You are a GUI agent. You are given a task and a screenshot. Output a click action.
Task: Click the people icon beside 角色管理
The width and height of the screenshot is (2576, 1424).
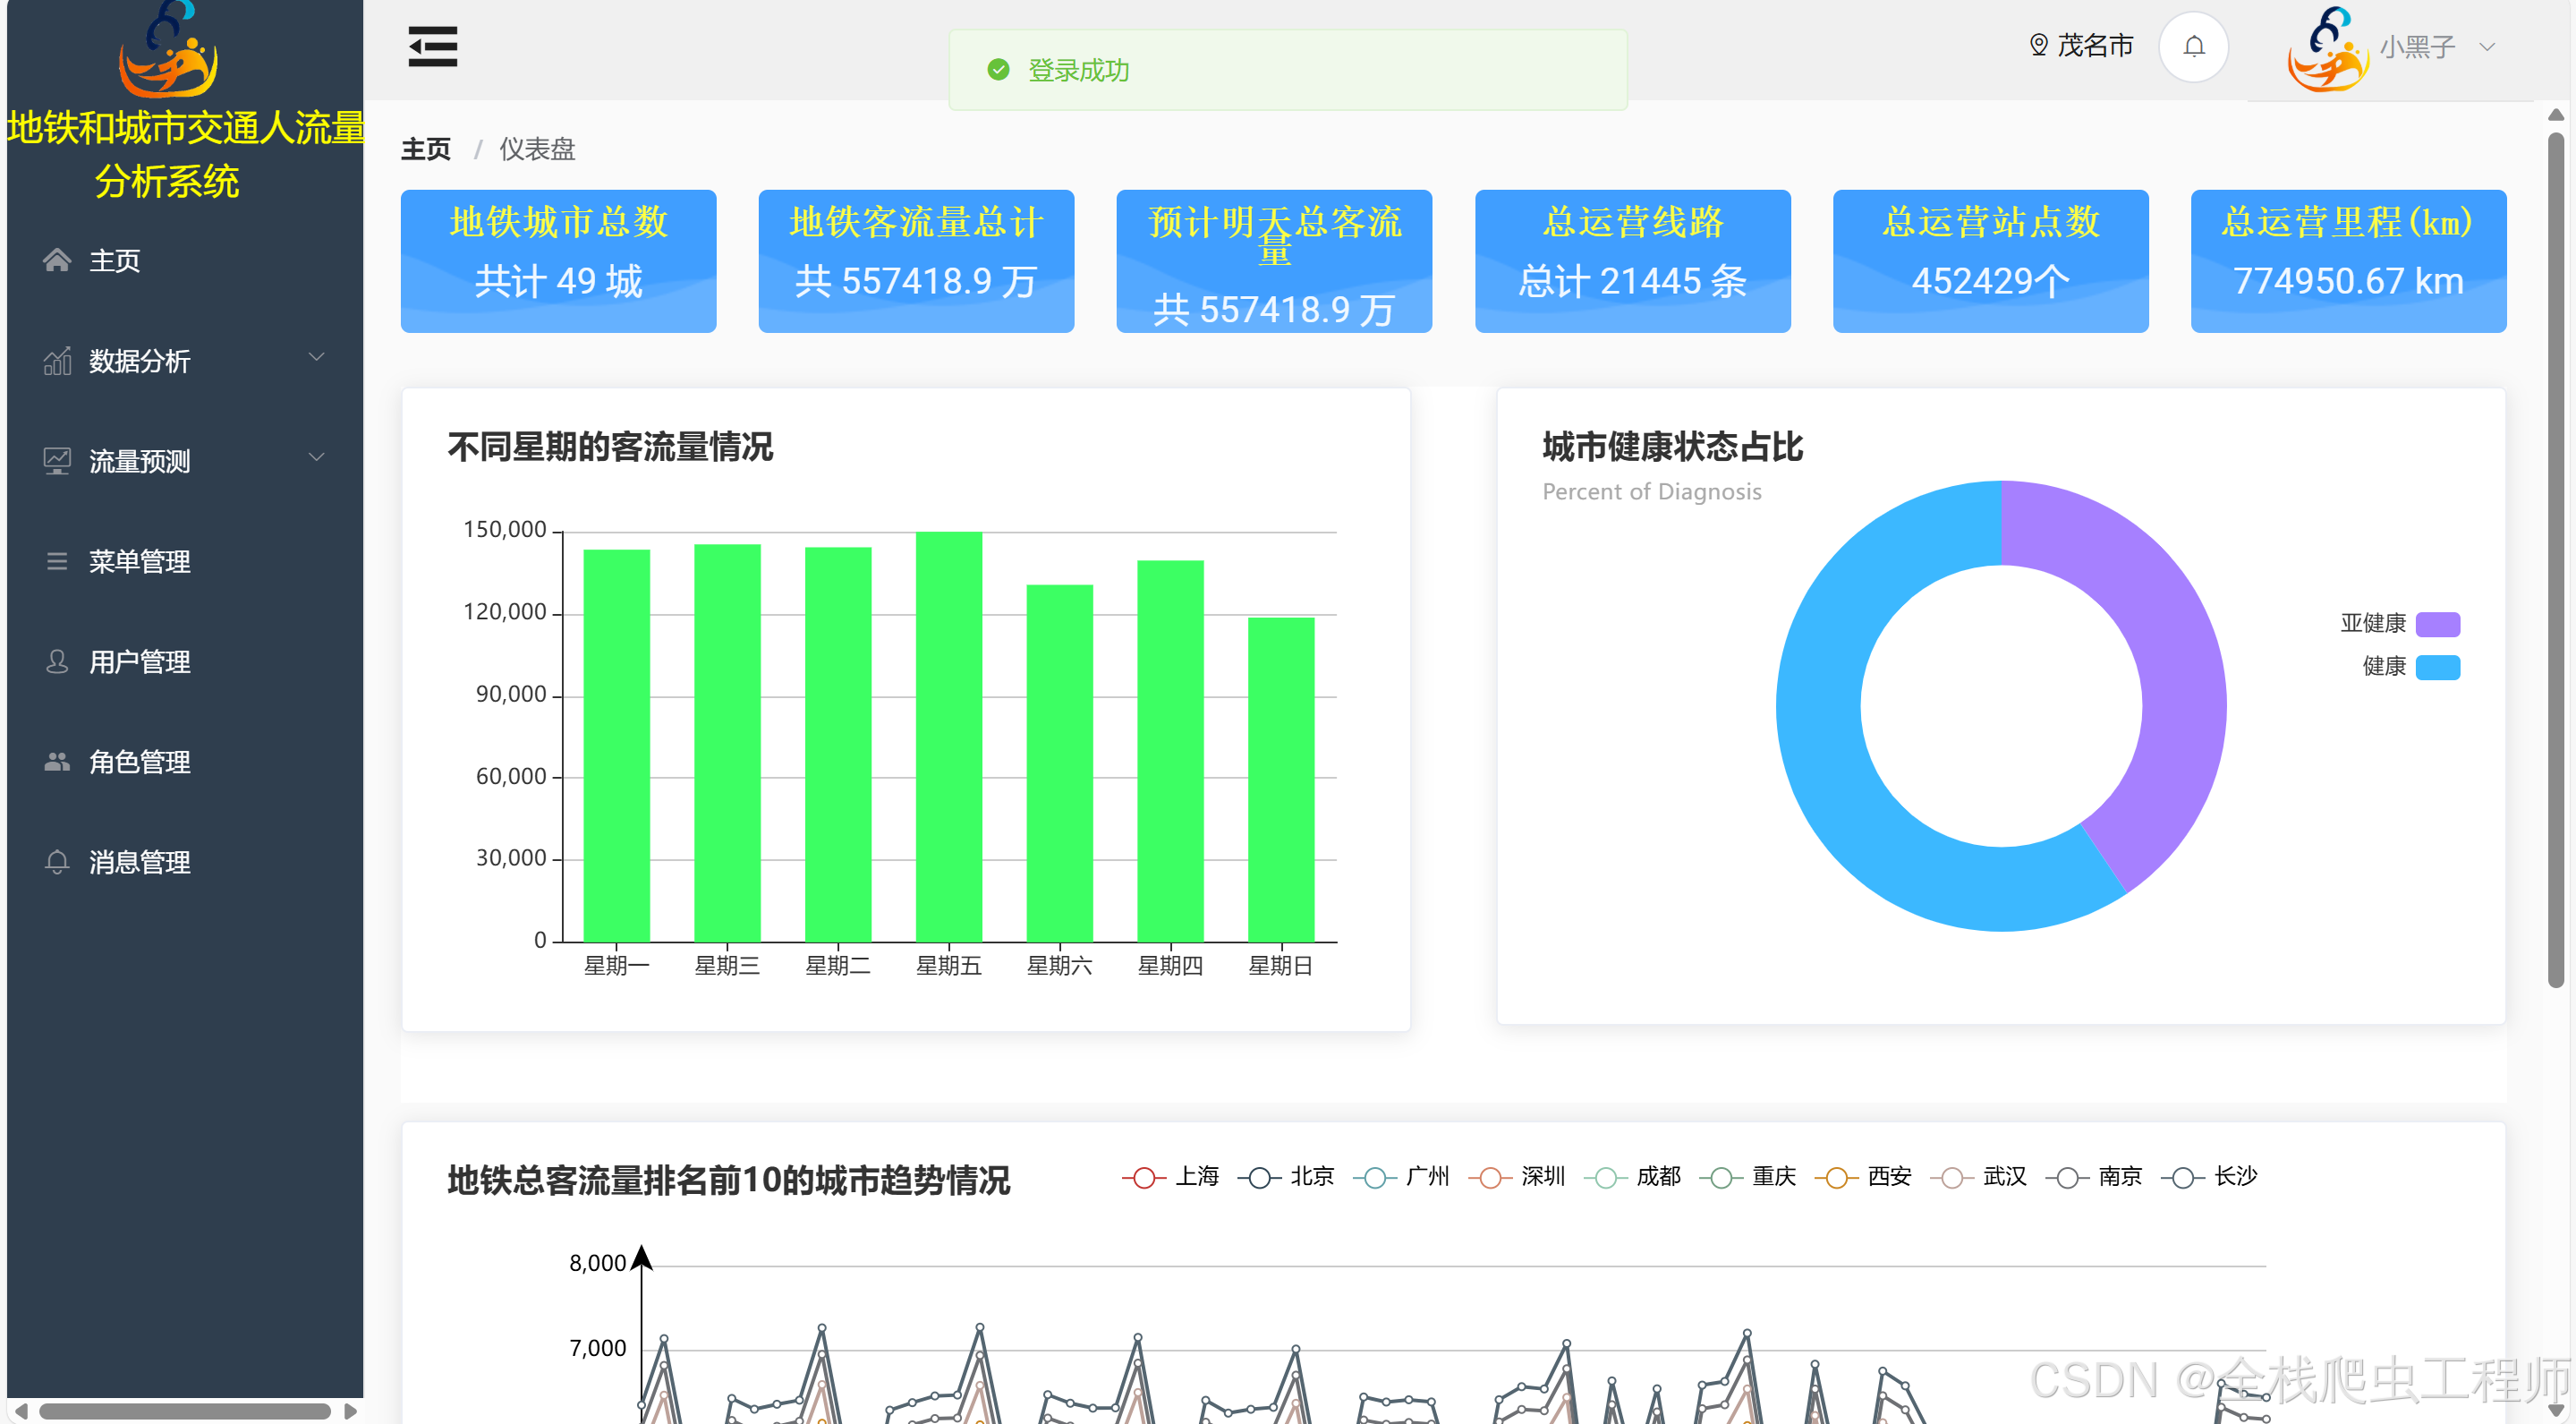(x=57, y=762)
